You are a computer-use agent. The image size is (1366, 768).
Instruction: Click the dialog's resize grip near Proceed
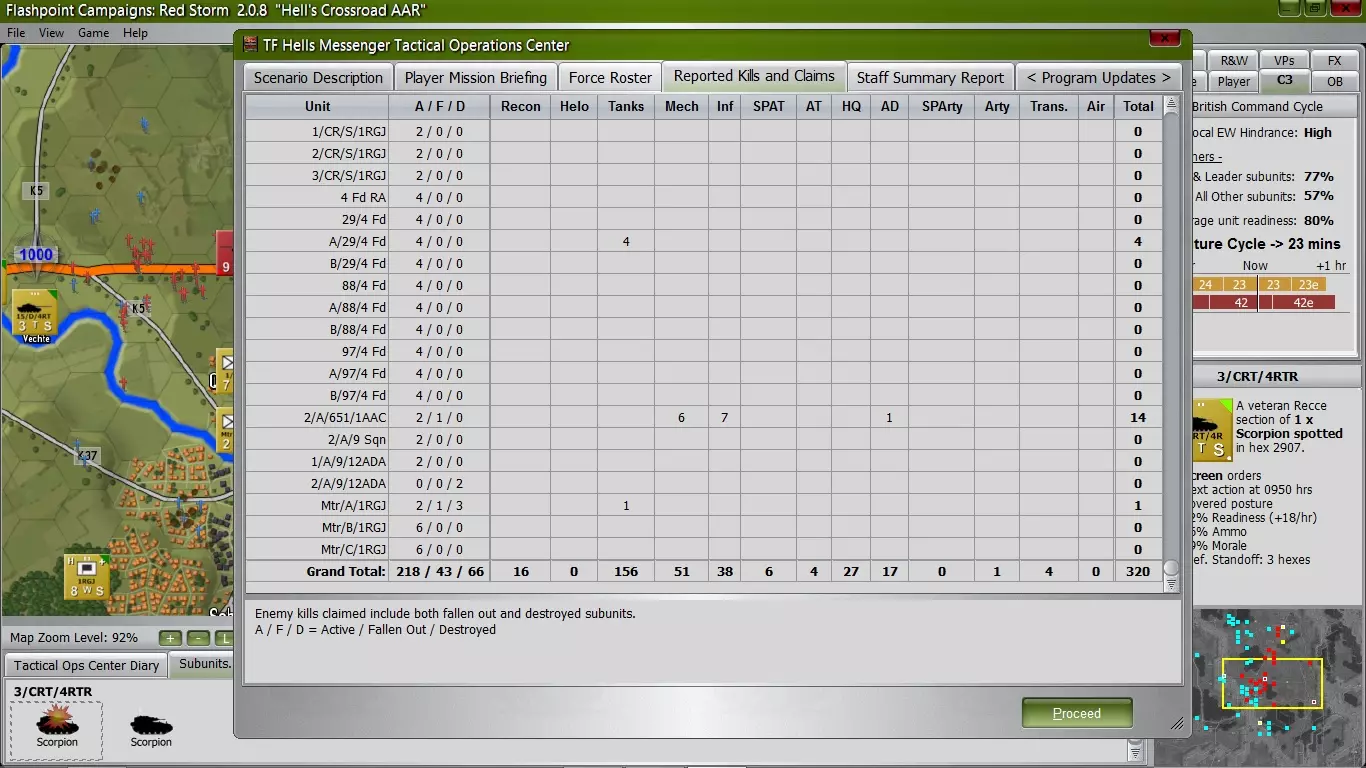(1177, 722)
